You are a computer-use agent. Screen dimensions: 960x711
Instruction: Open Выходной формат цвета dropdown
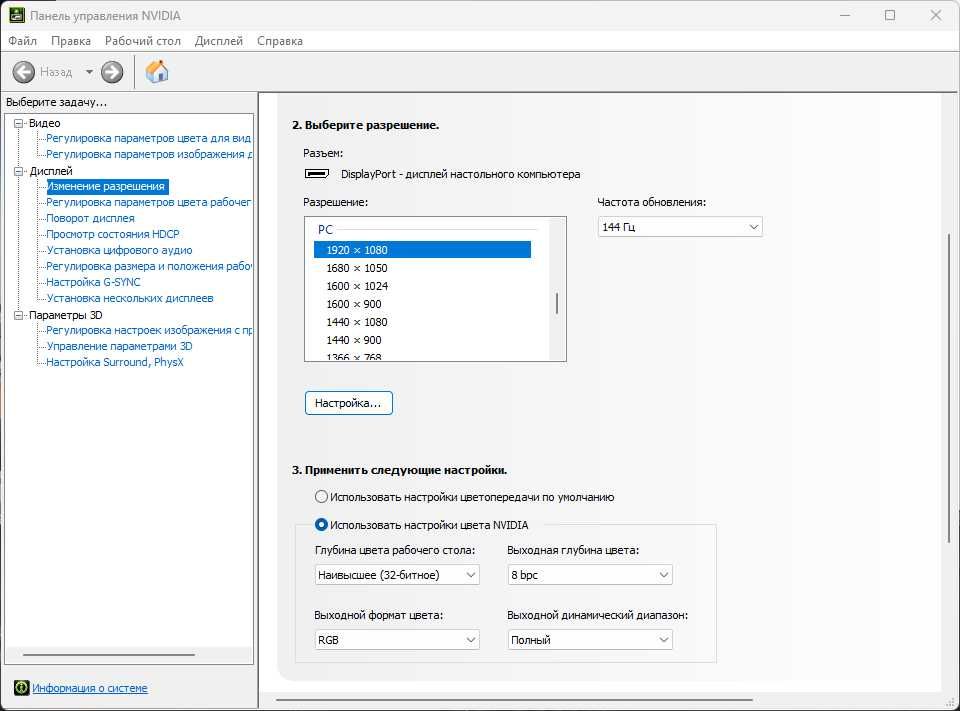397,640
